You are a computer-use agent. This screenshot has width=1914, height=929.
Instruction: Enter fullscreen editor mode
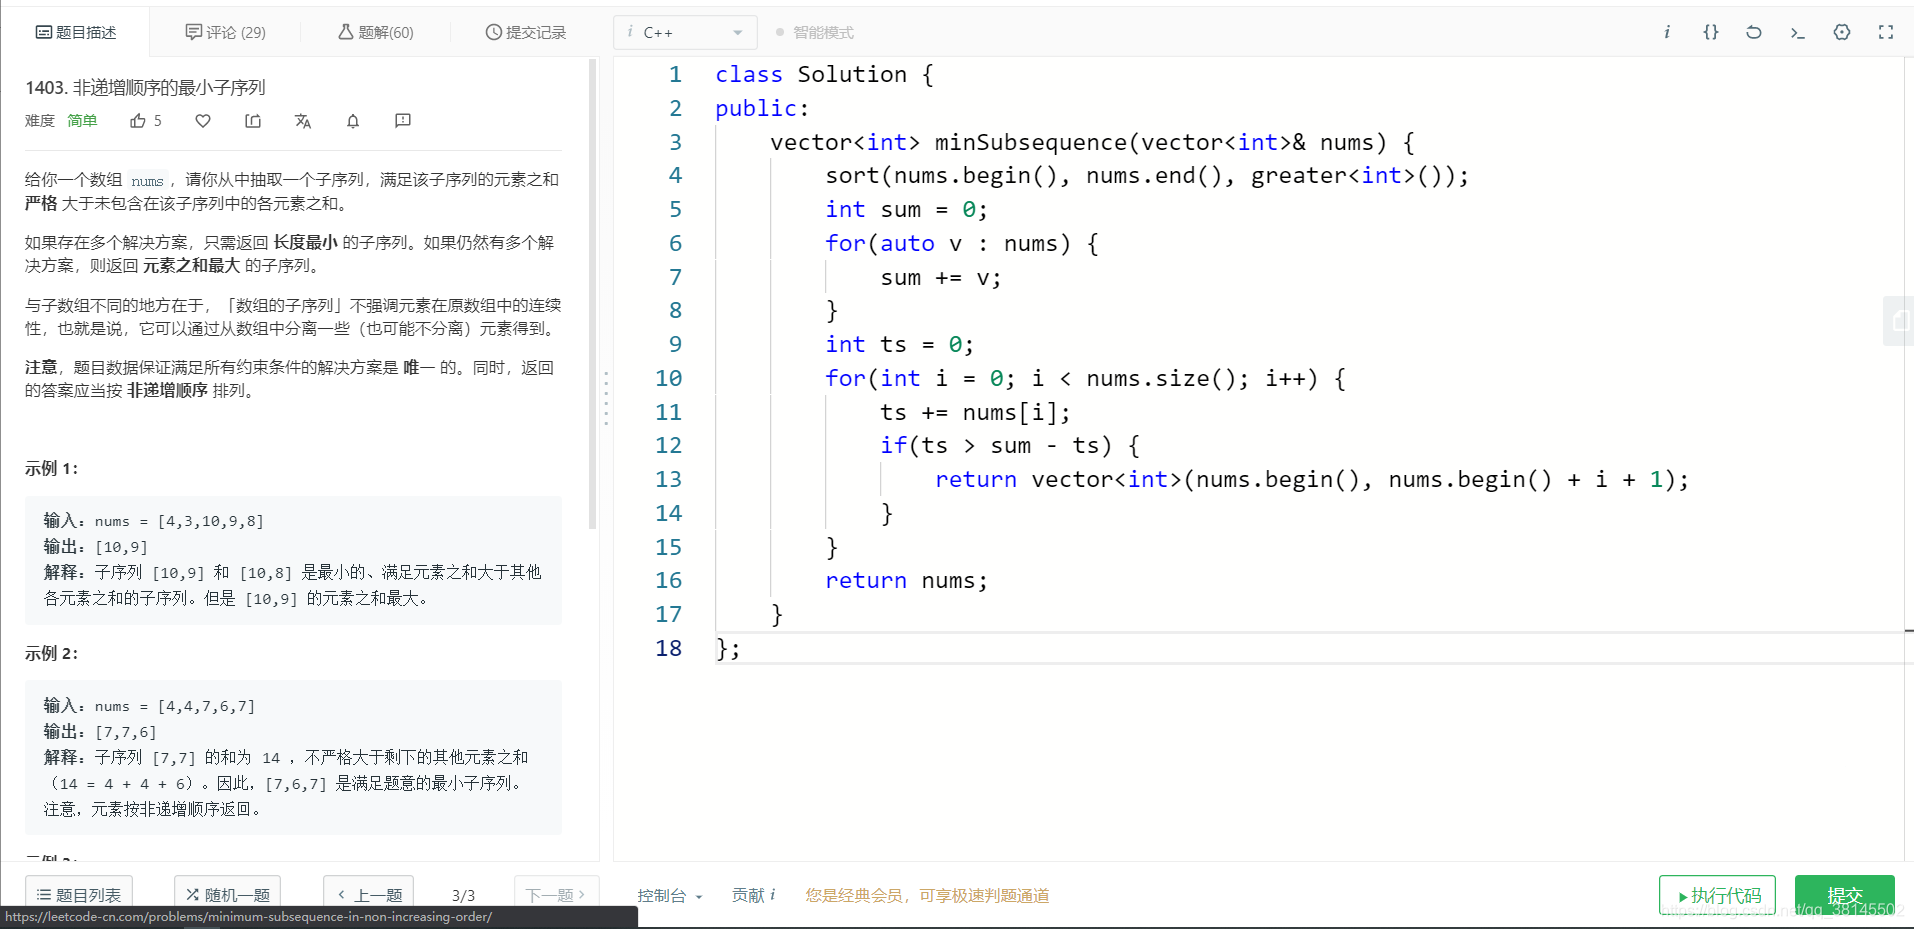pos(1886,32)
